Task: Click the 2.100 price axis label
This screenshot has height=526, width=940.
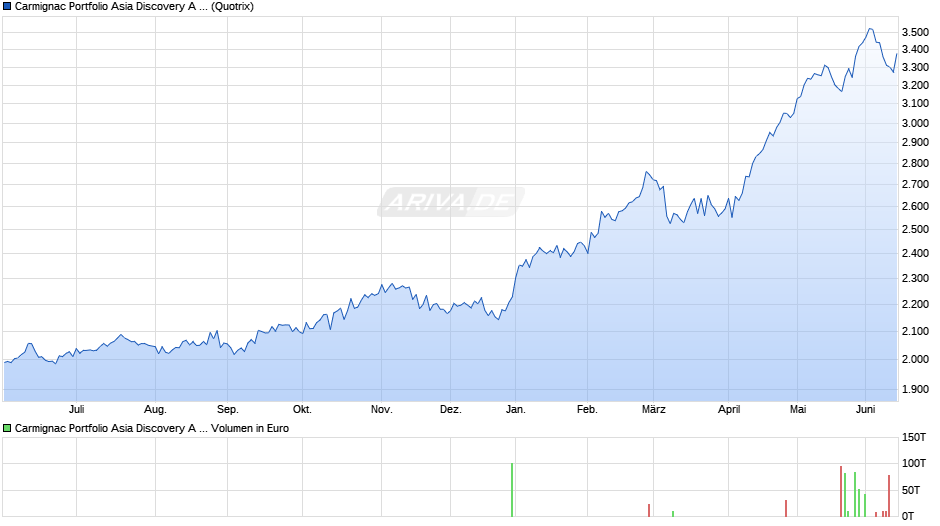Action: pos(915,331)
